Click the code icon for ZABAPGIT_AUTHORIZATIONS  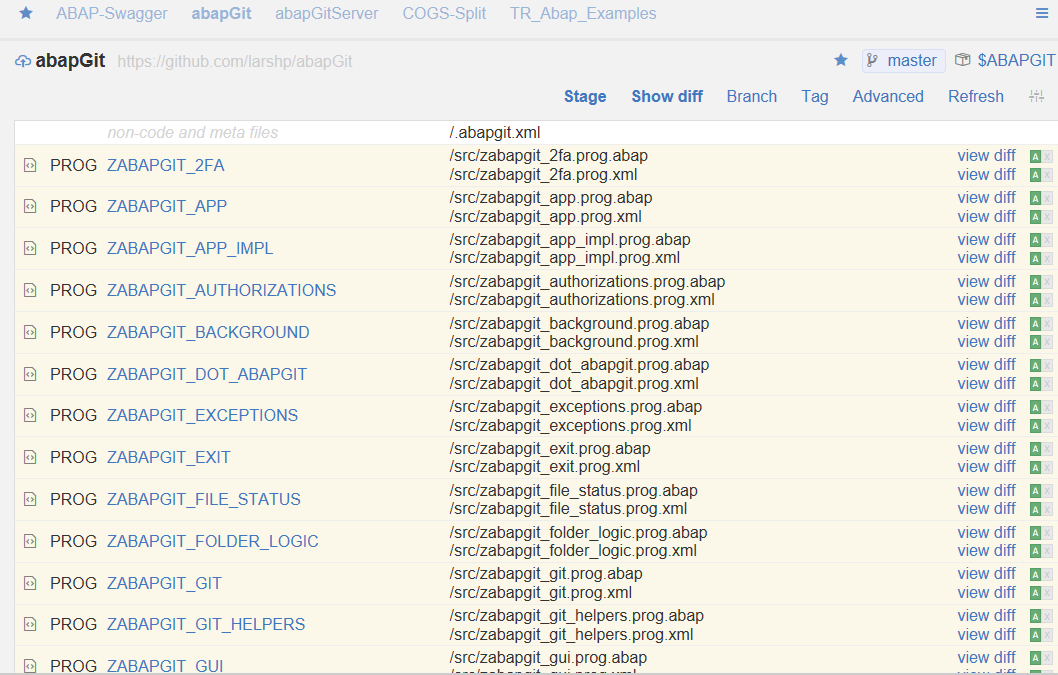[30, 290]
